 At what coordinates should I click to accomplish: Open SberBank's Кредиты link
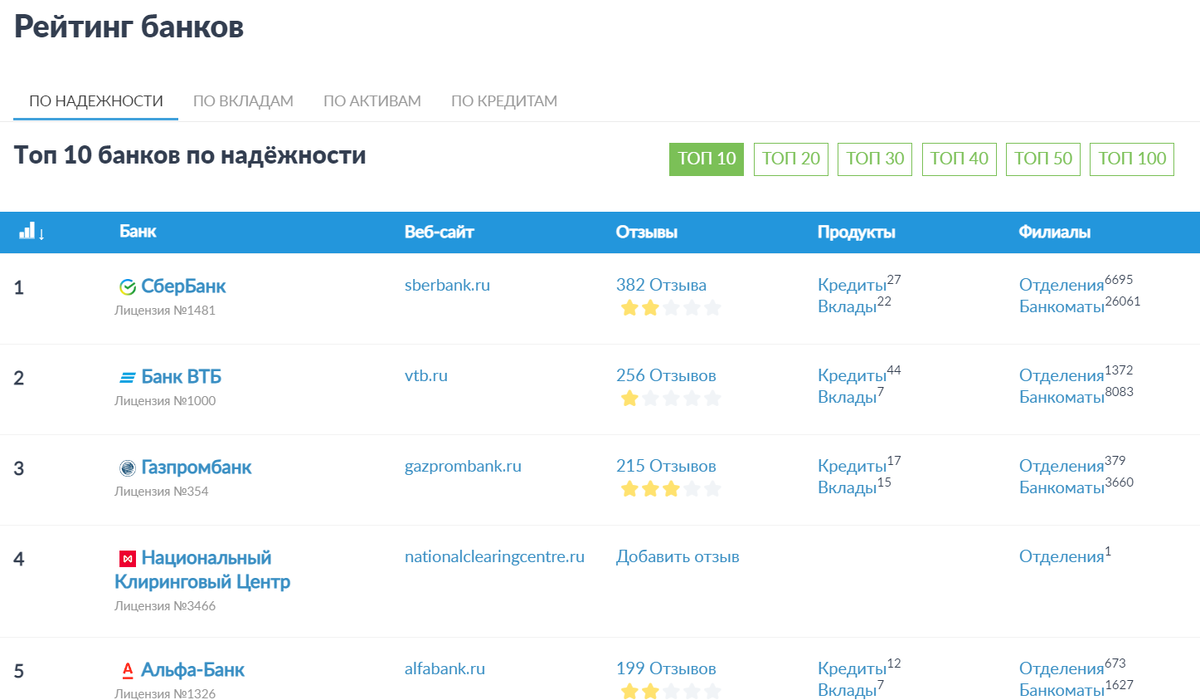pyautogui.click(x=852, y=286)
